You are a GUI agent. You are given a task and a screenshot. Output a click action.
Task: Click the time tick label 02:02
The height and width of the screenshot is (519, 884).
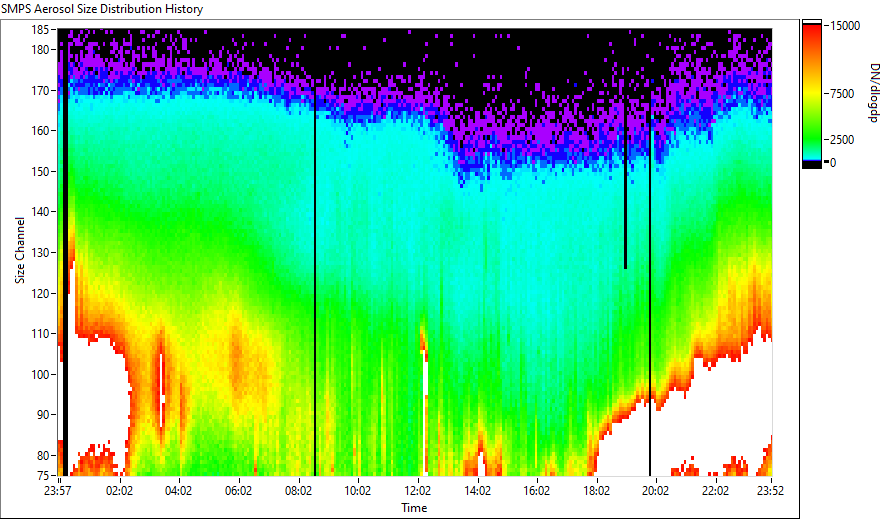click(119, 491)
